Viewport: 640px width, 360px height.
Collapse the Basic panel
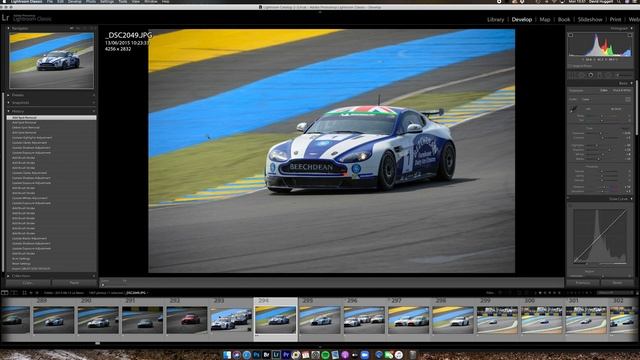[x=631, y=83]
